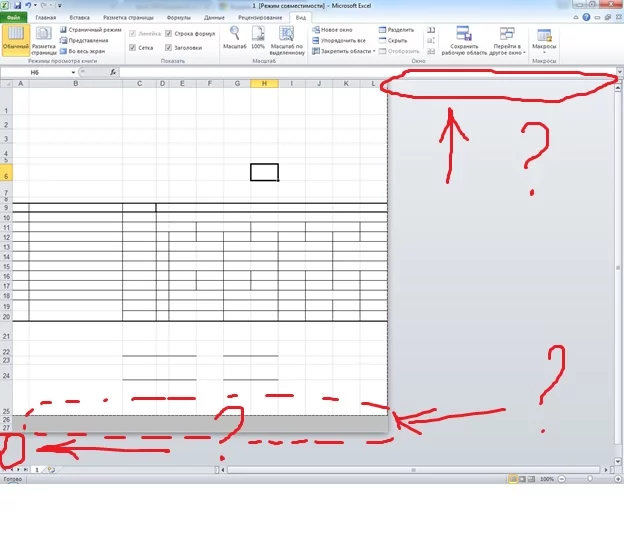
Task: Click Разделить to split the window
Action: tap(396, 30)
